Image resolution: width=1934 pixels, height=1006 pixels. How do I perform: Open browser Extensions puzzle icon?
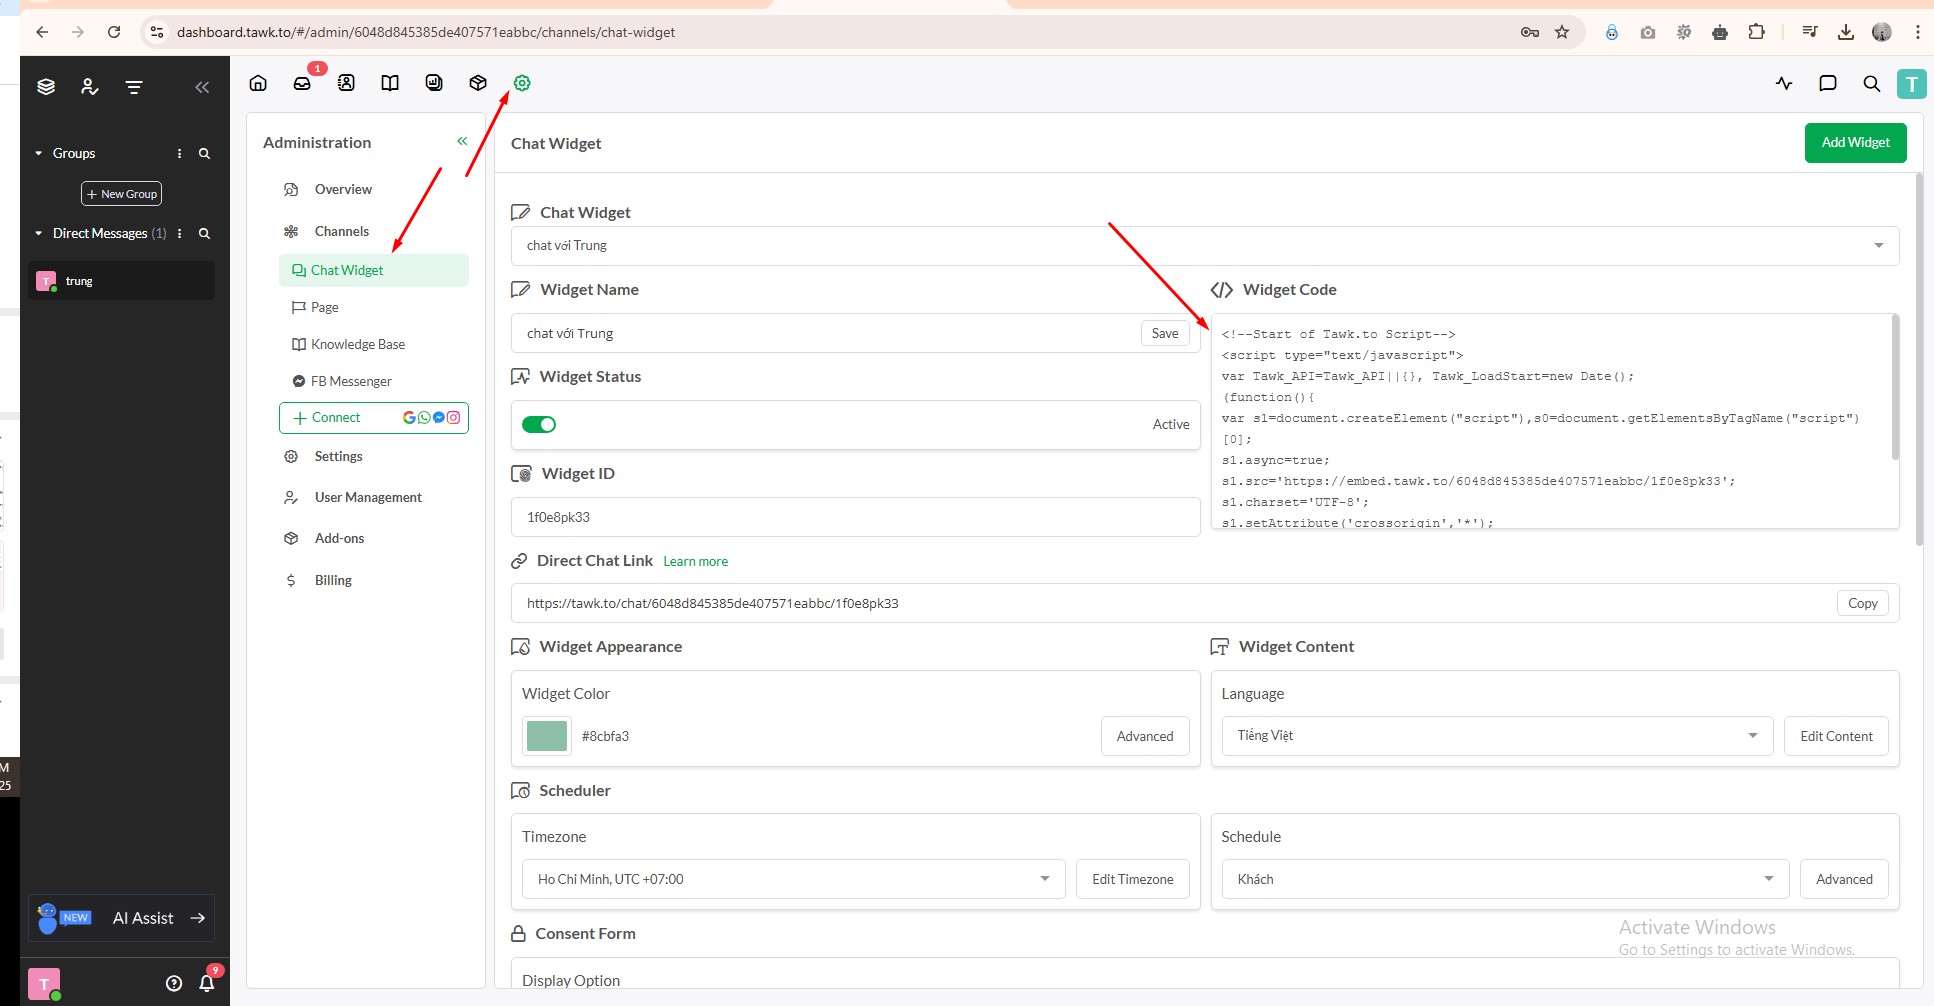click(1756, 32)
